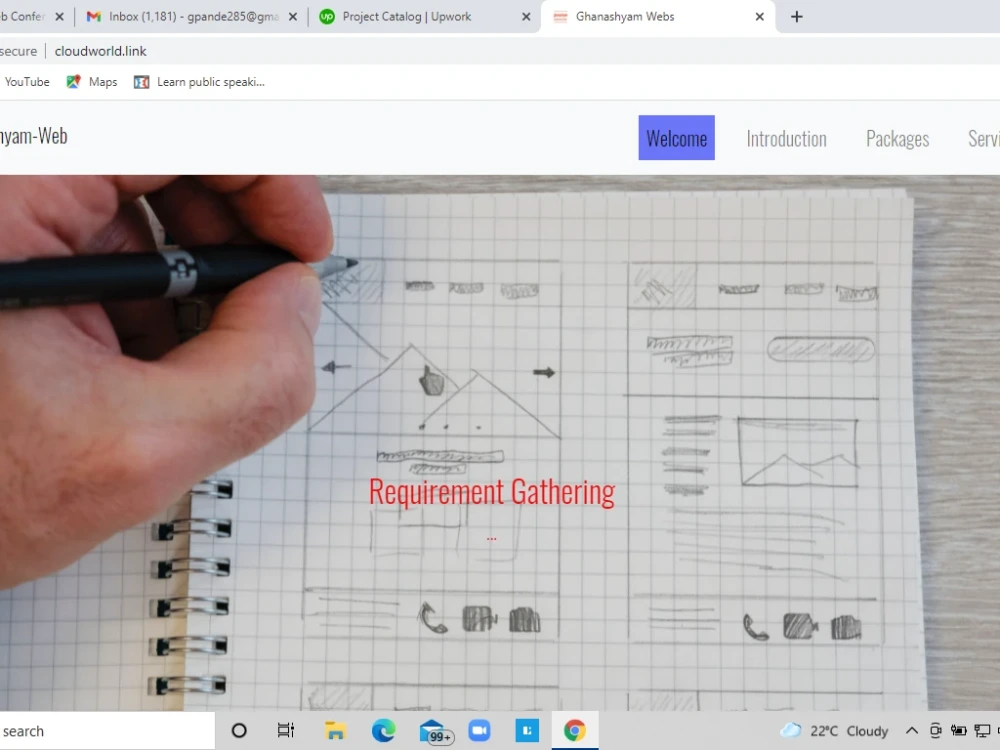Open the YouTube bookmark
This screenshot has height=750, width=1000.
click(27, 82)
